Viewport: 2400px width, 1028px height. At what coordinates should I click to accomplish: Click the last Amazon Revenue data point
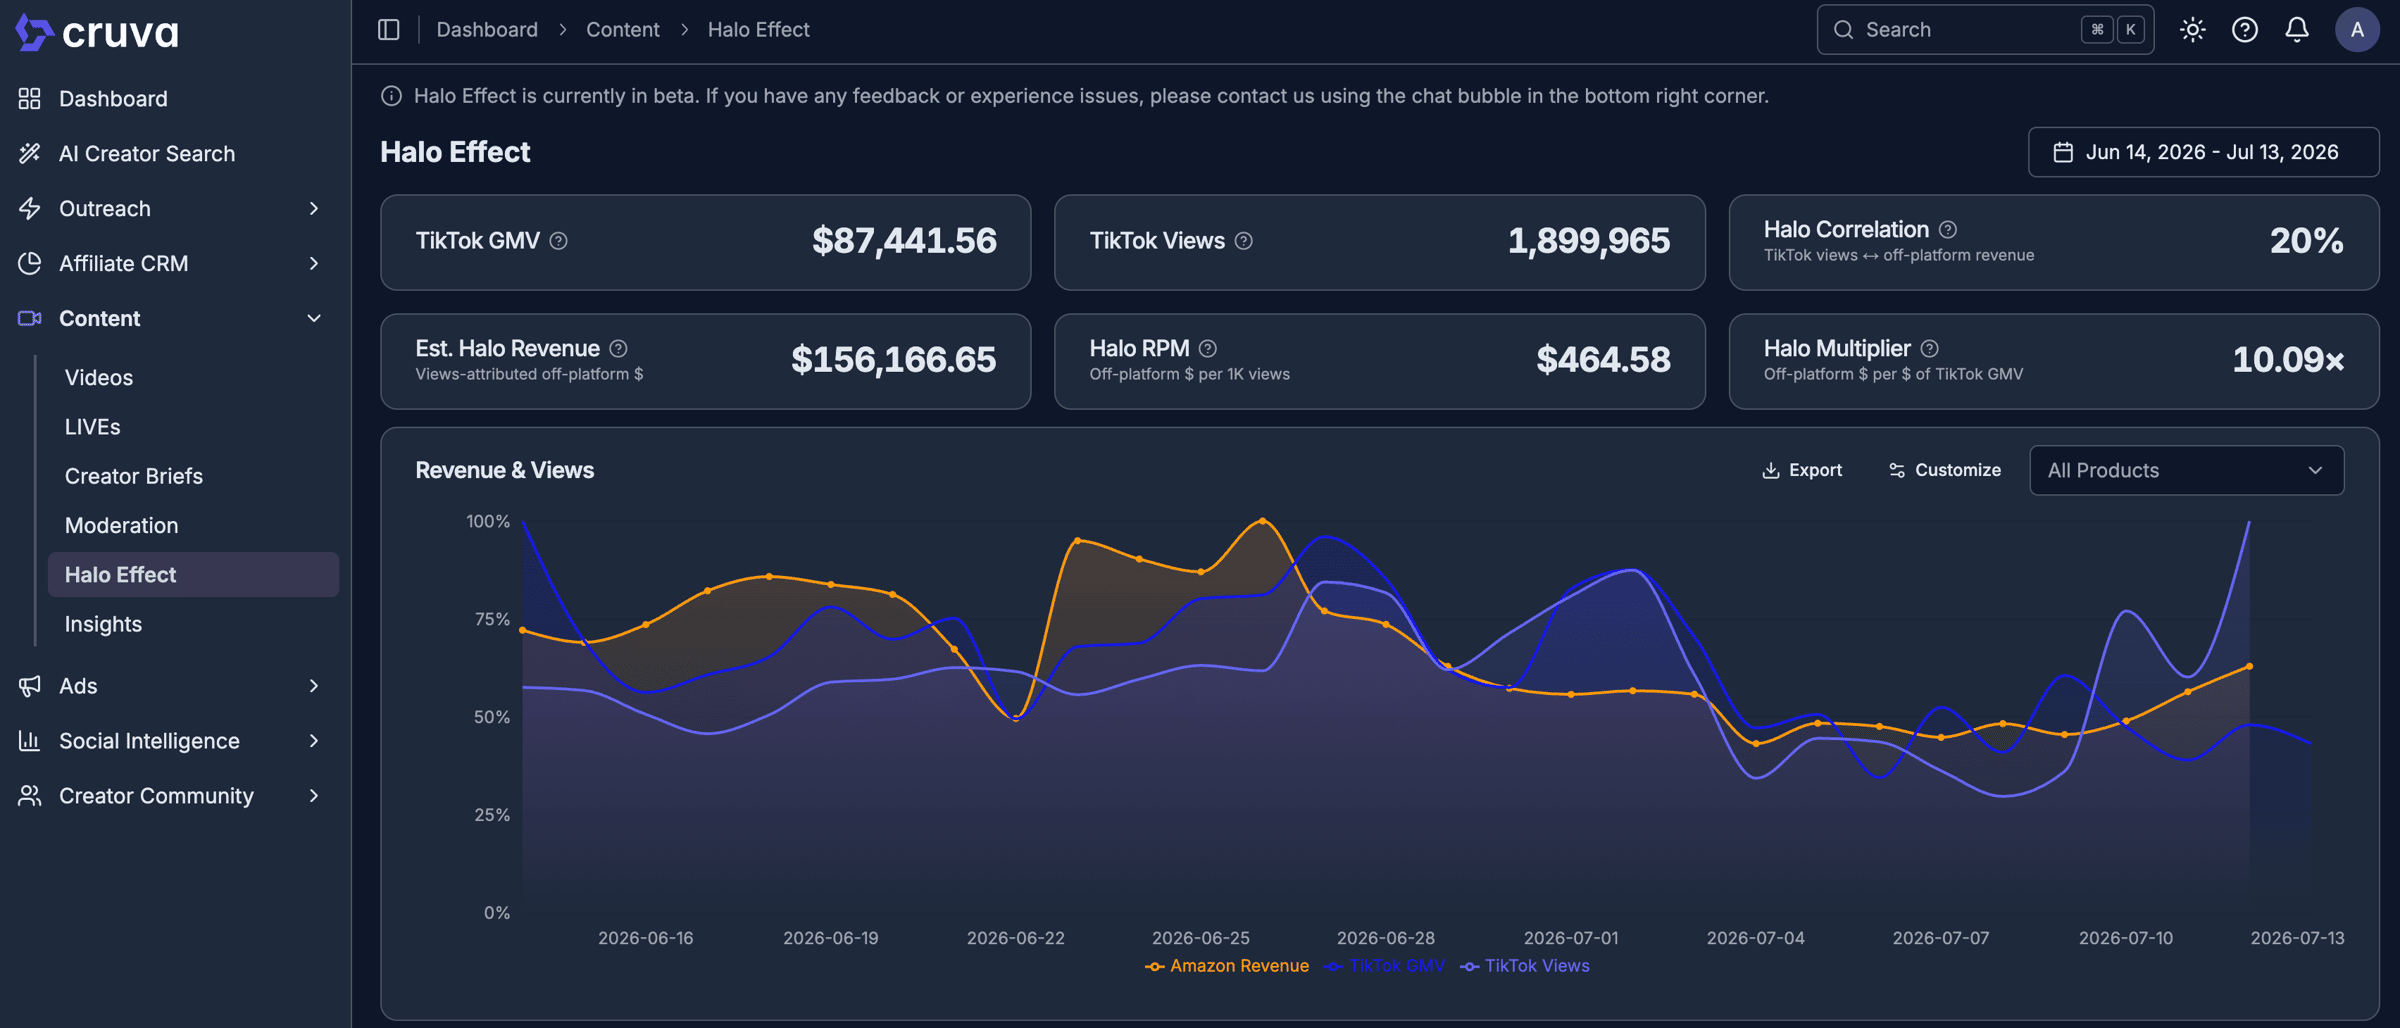pyautogui.click(x=2249, y=666)
